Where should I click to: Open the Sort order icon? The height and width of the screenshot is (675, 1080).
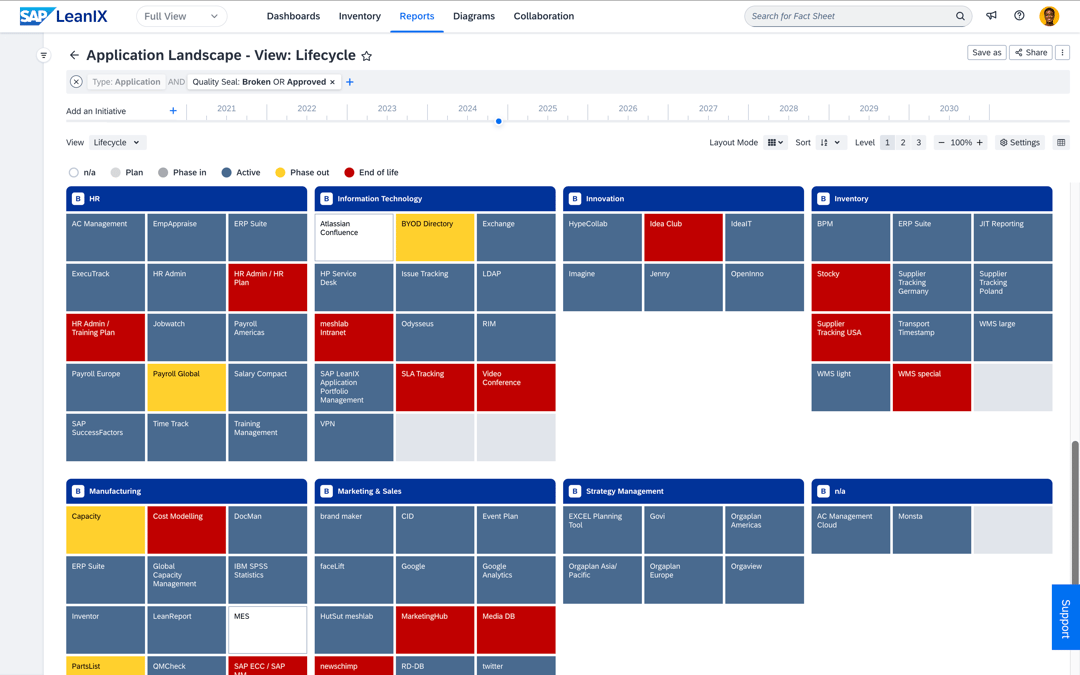pyautogui.click(x=824, y=142)
